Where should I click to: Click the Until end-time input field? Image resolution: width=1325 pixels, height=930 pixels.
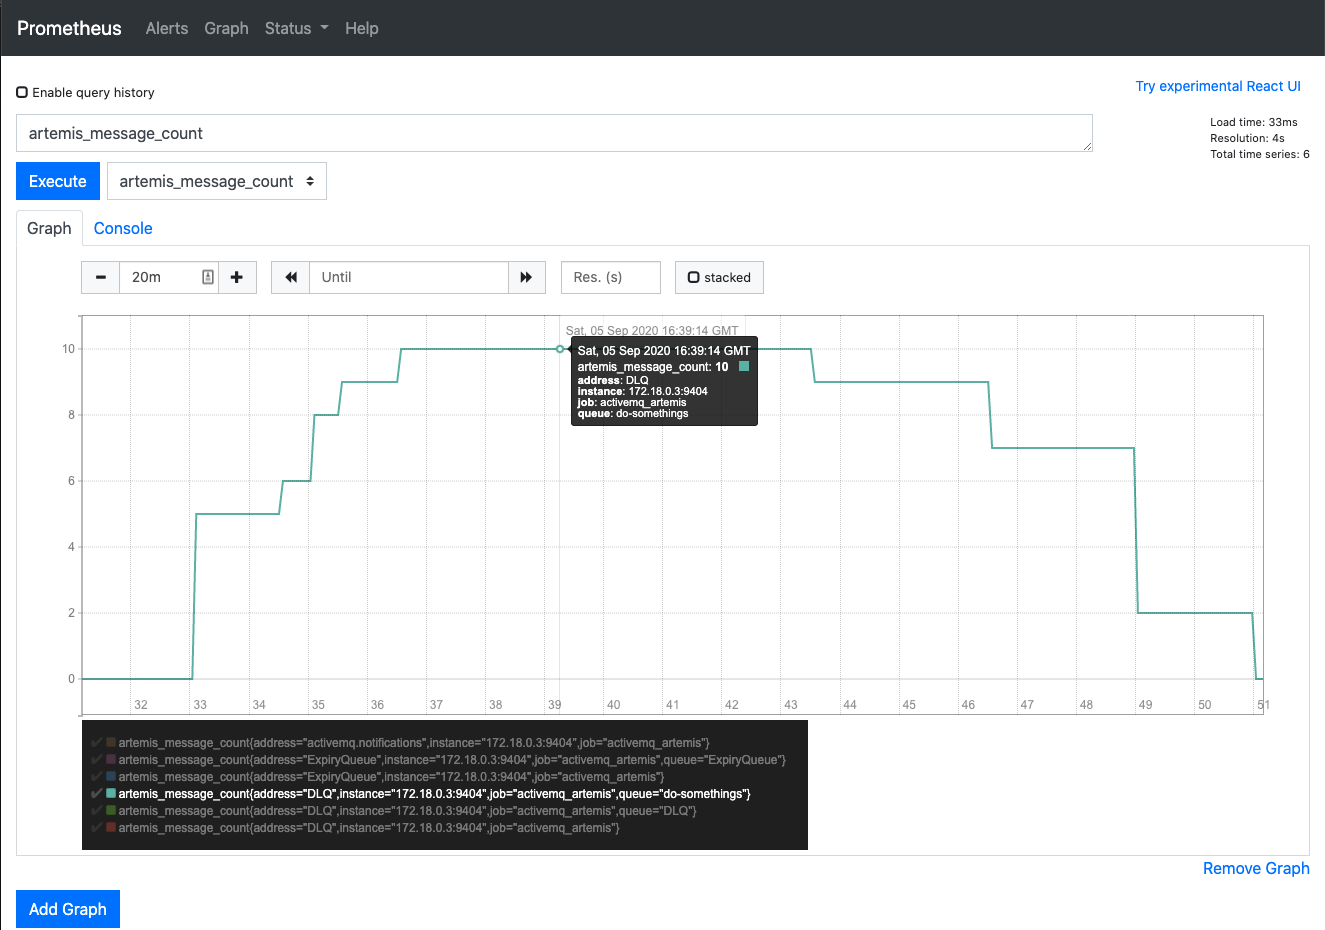pyautogui.click(x=409, y=277)
